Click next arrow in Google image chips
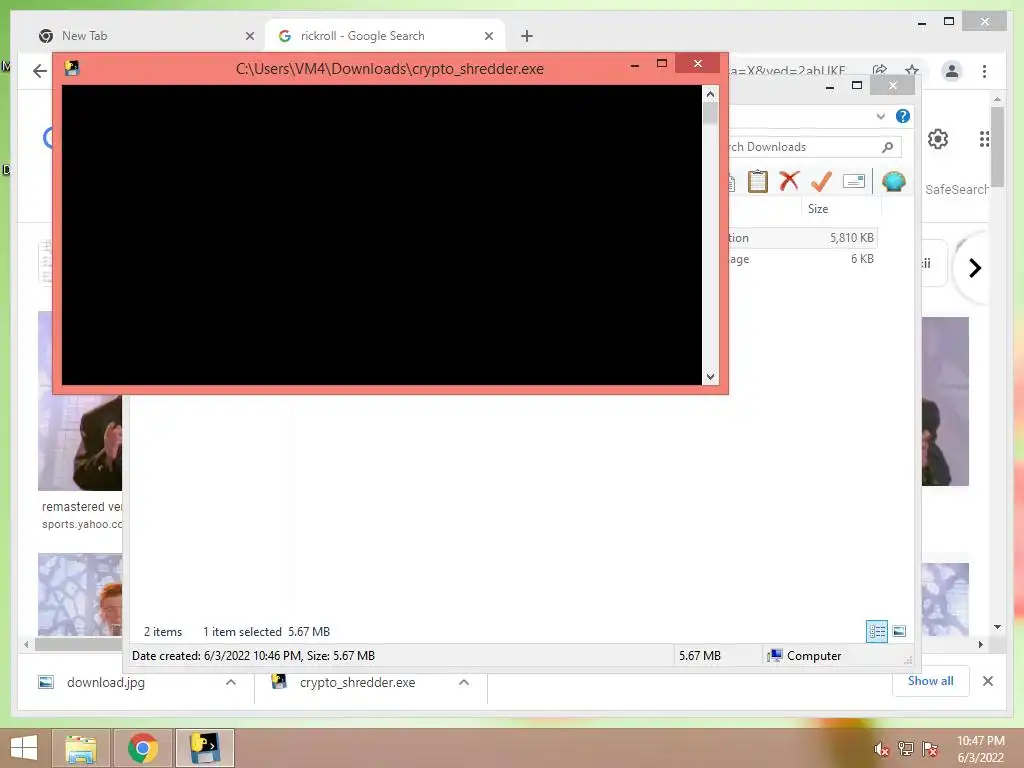 974,268
